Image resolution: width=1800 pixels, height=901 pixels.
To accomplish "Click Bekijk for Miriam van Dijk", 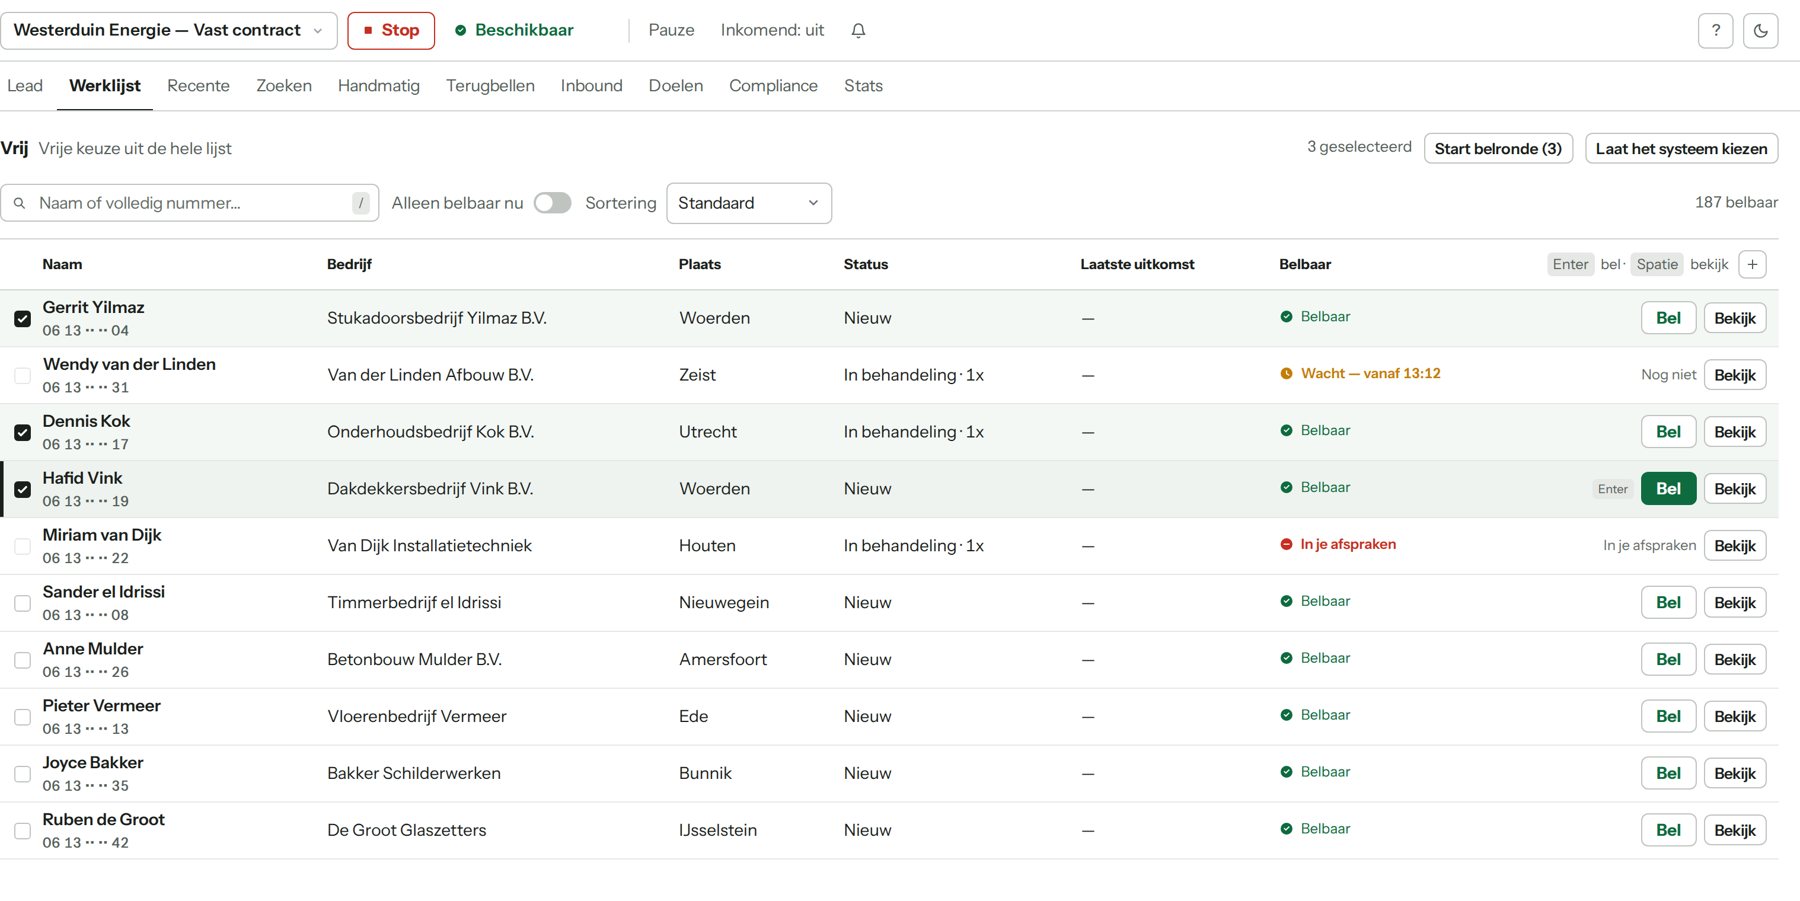I will (x=1735, y=546).
